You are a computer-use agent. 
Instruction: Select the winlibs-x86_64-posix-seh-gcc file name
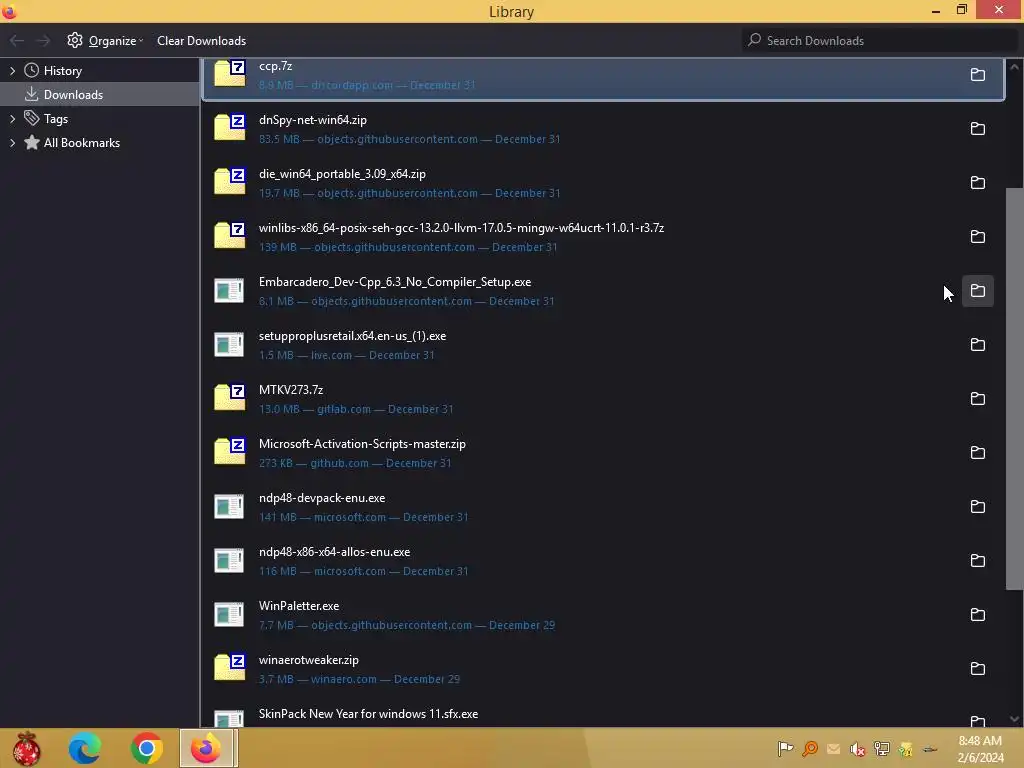461,228
